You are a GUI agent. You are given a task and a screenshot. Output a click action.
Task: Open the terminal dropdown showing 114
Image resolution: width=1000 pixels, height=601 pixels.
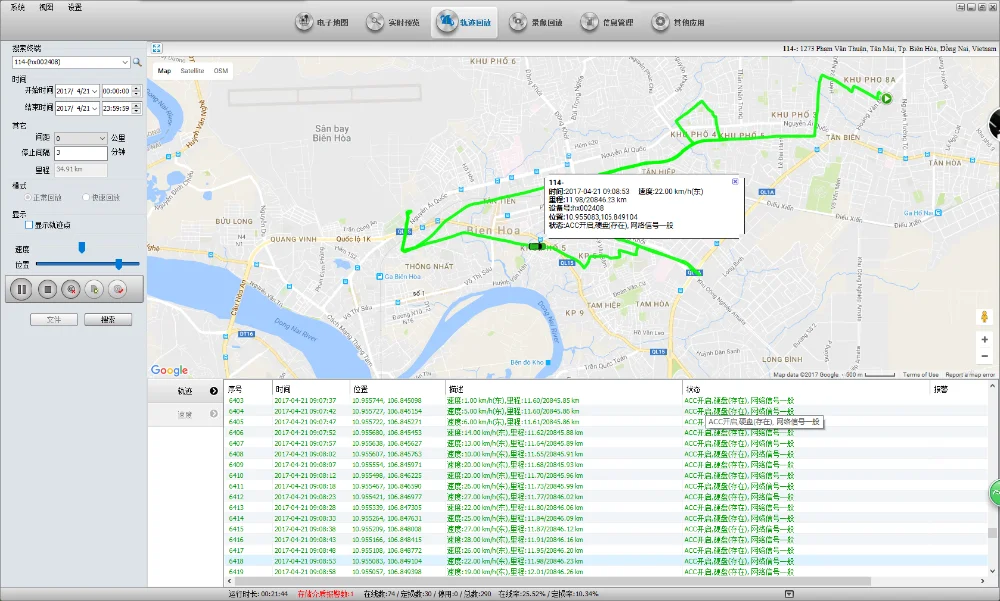124,62
